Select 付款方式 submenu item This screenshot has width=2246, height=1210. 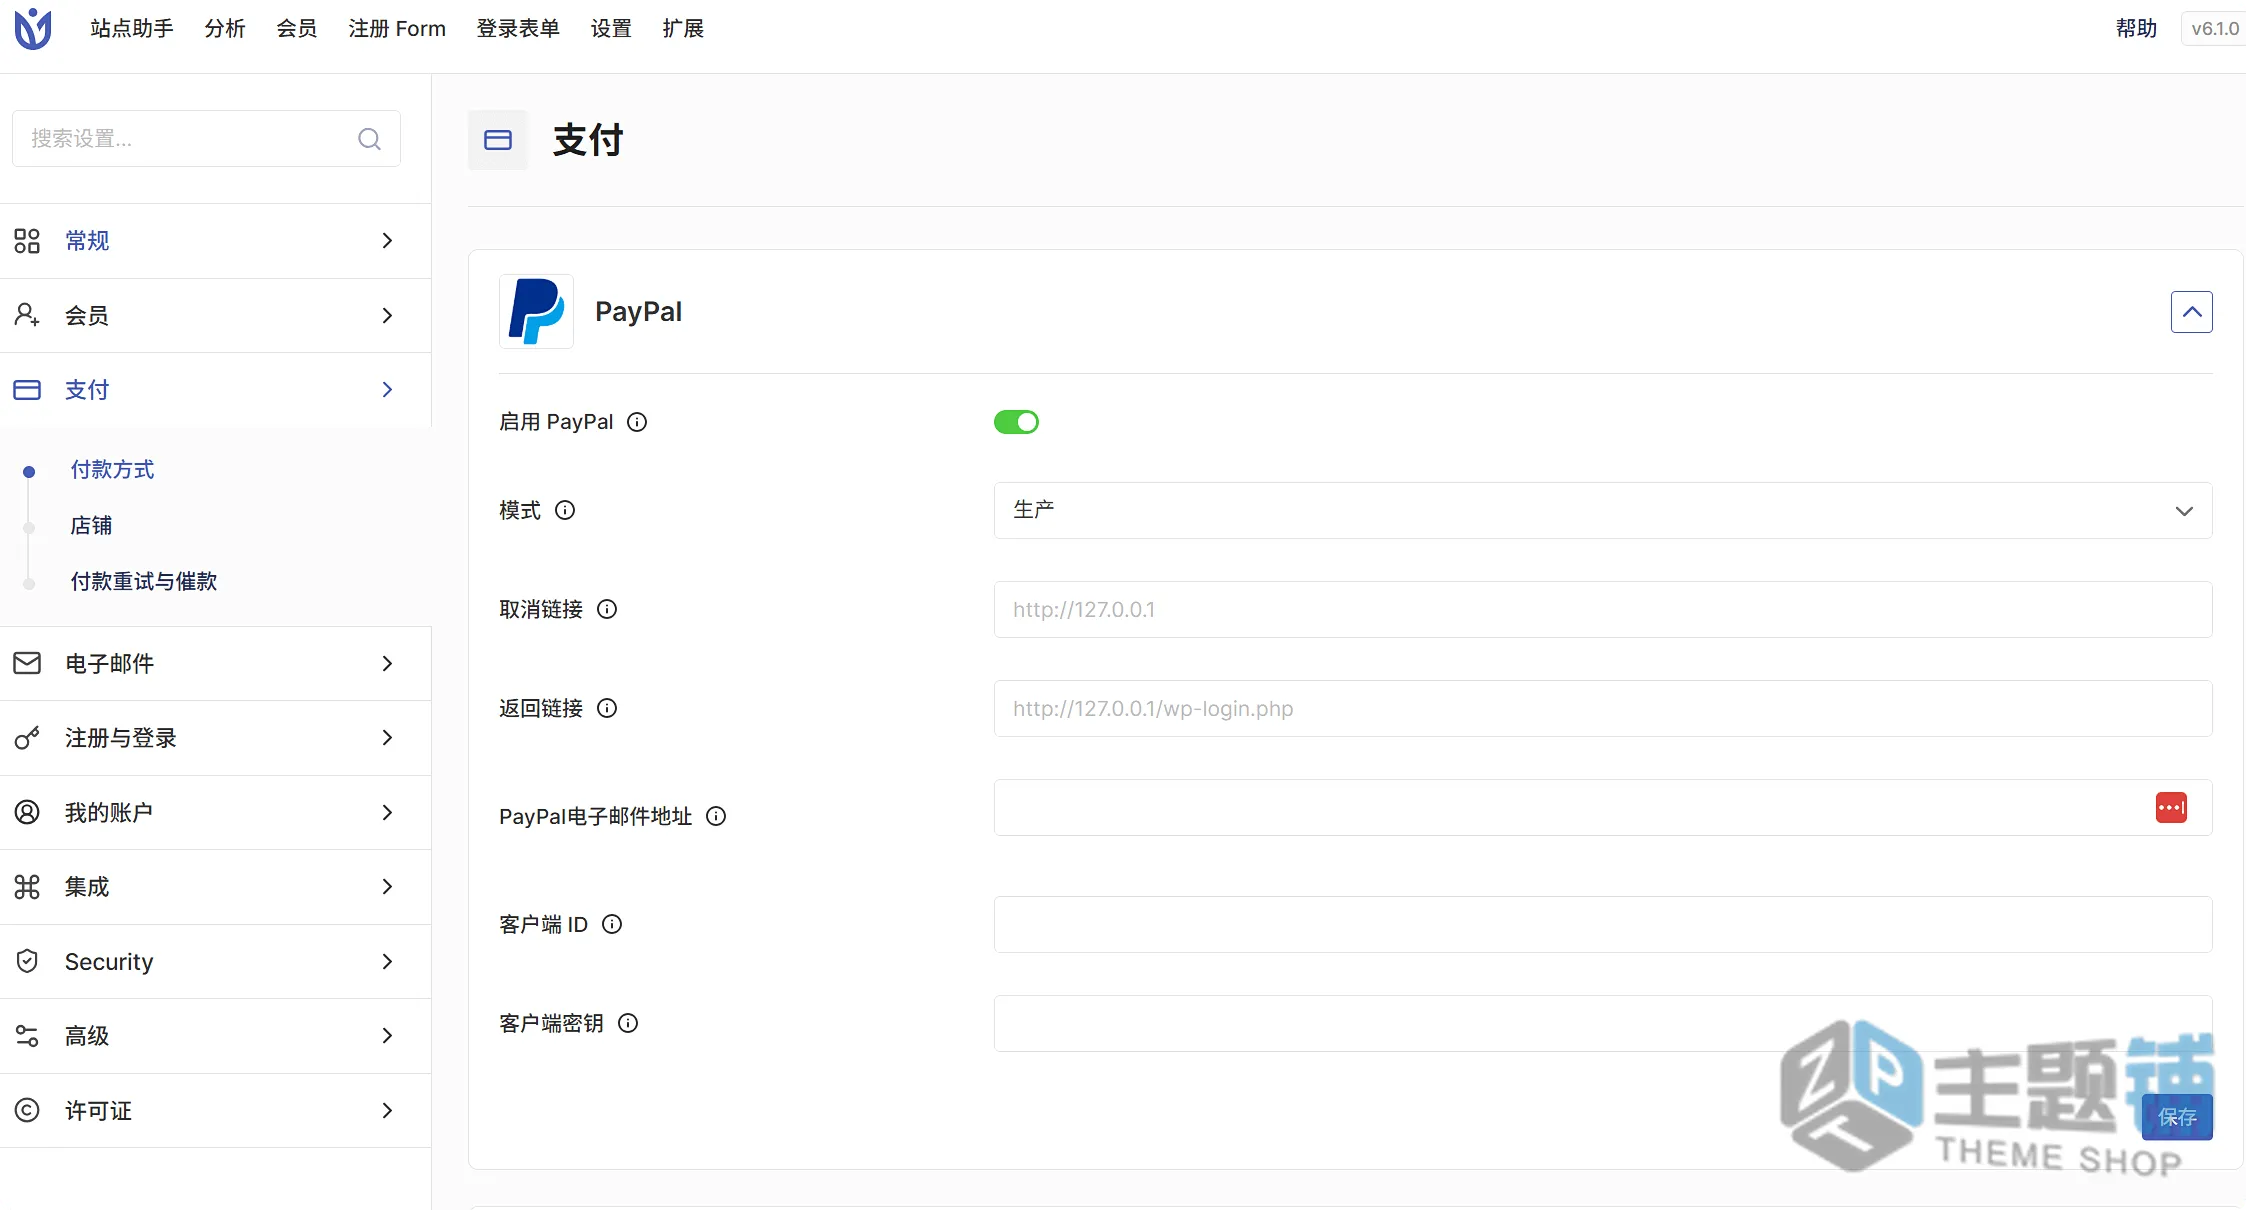click(x=112, y=470)
